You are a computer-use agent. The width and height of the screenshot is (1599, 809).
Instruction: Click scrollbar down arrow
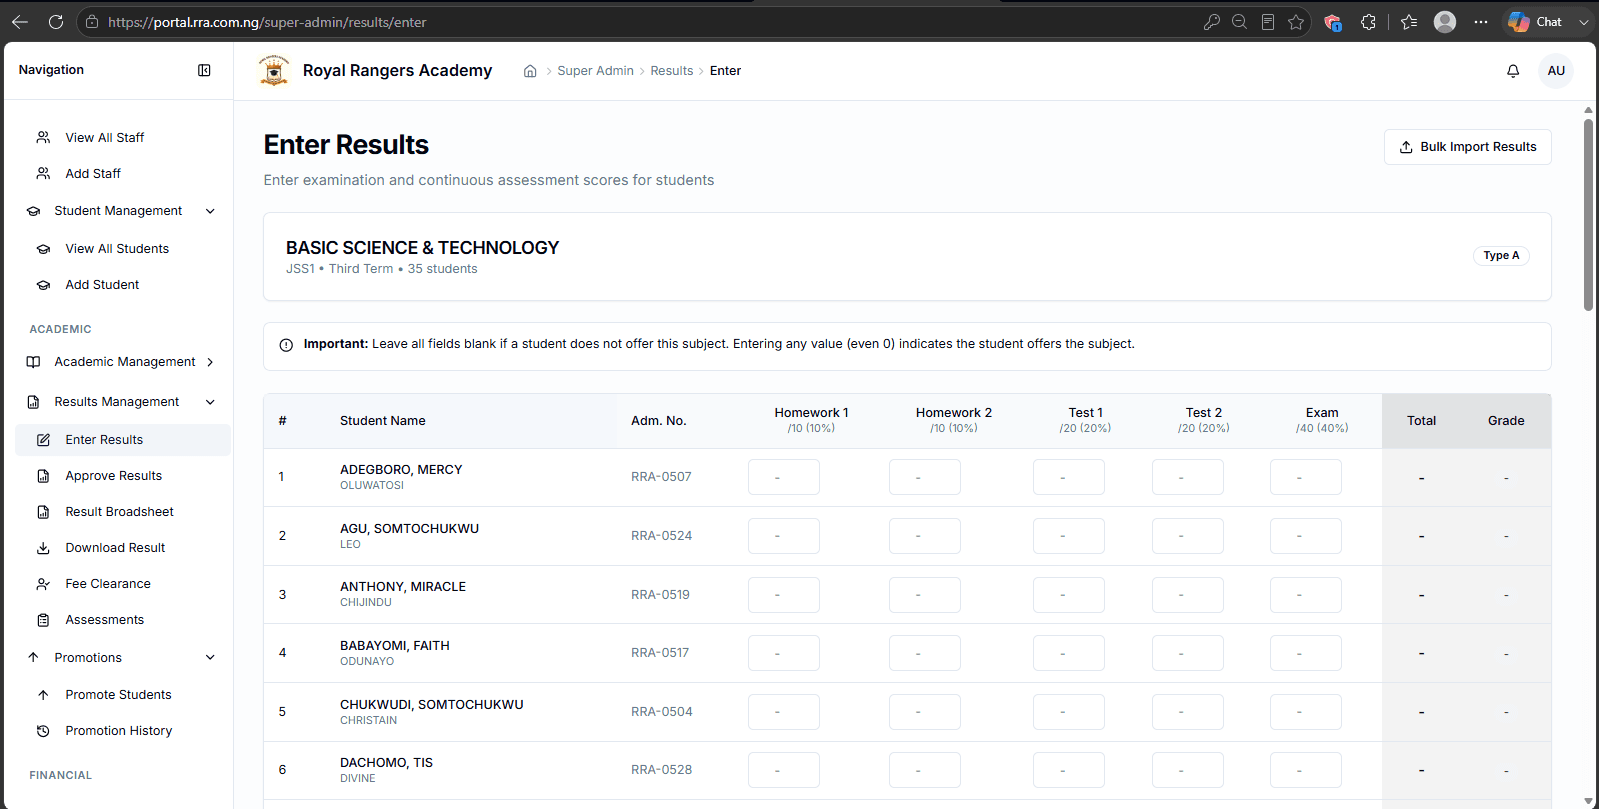(x=1588, y=801)
